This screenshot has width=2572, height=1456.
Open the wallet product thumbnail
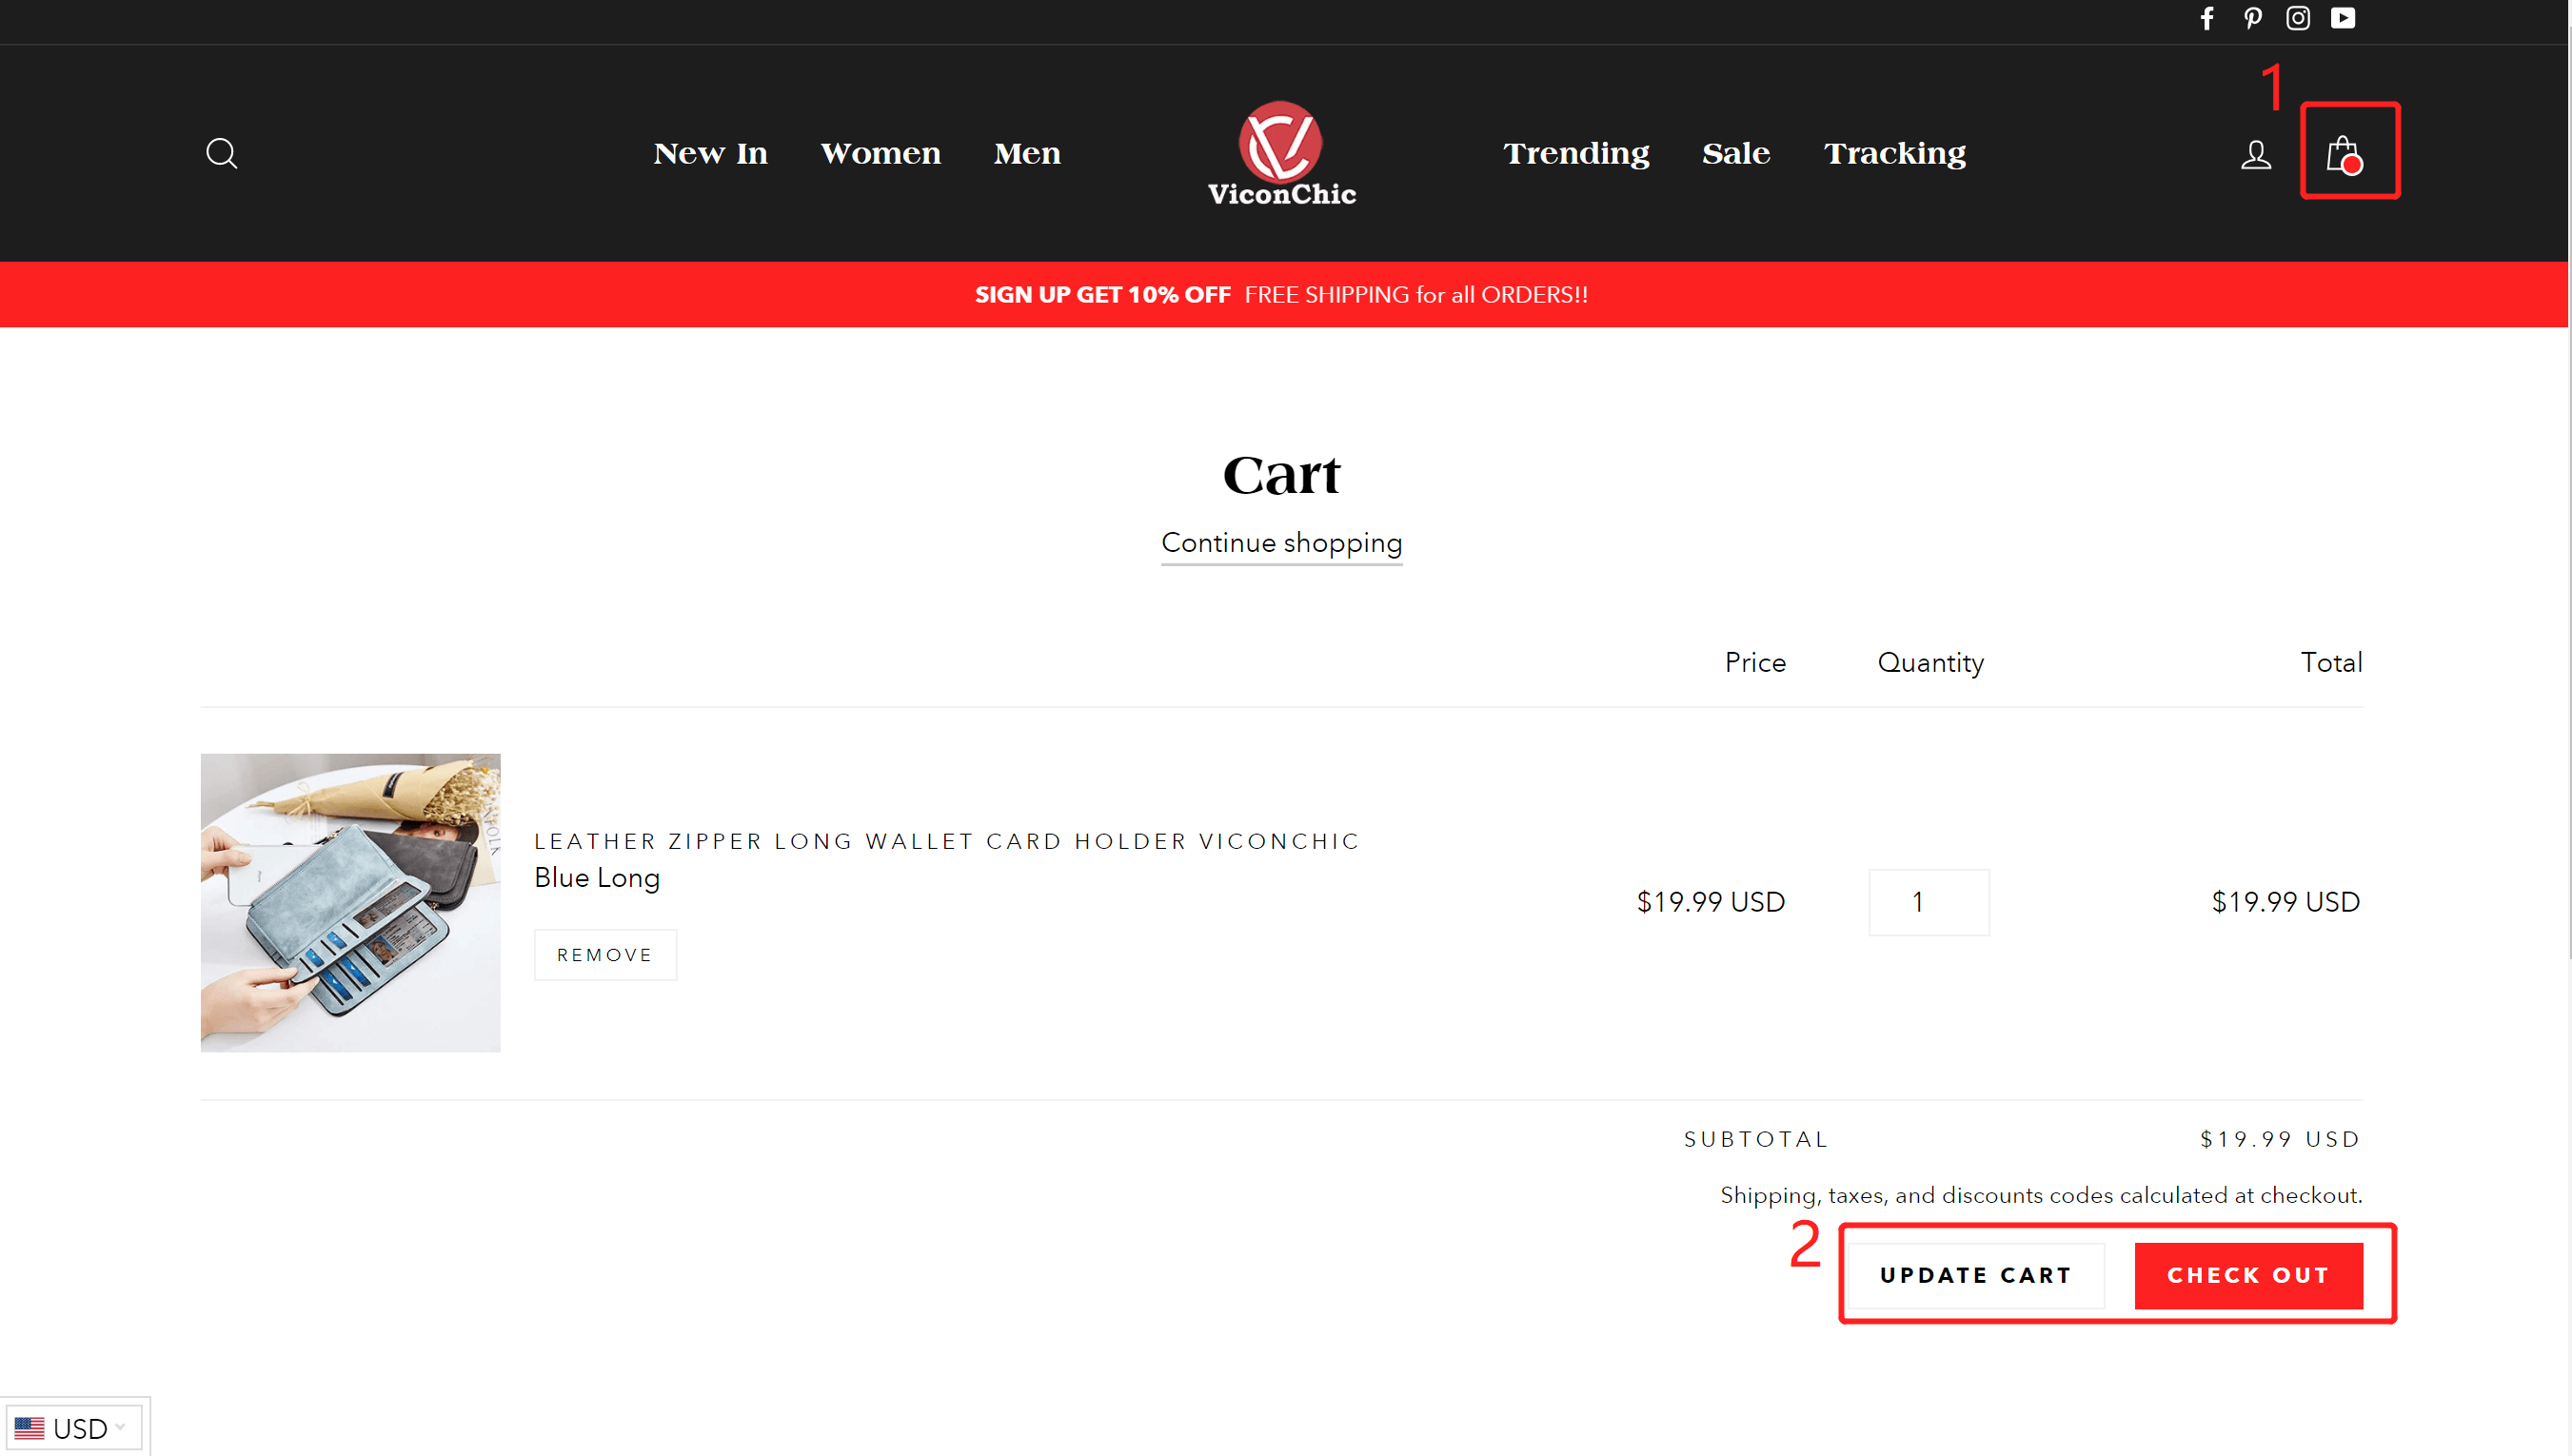pos(350,902)
